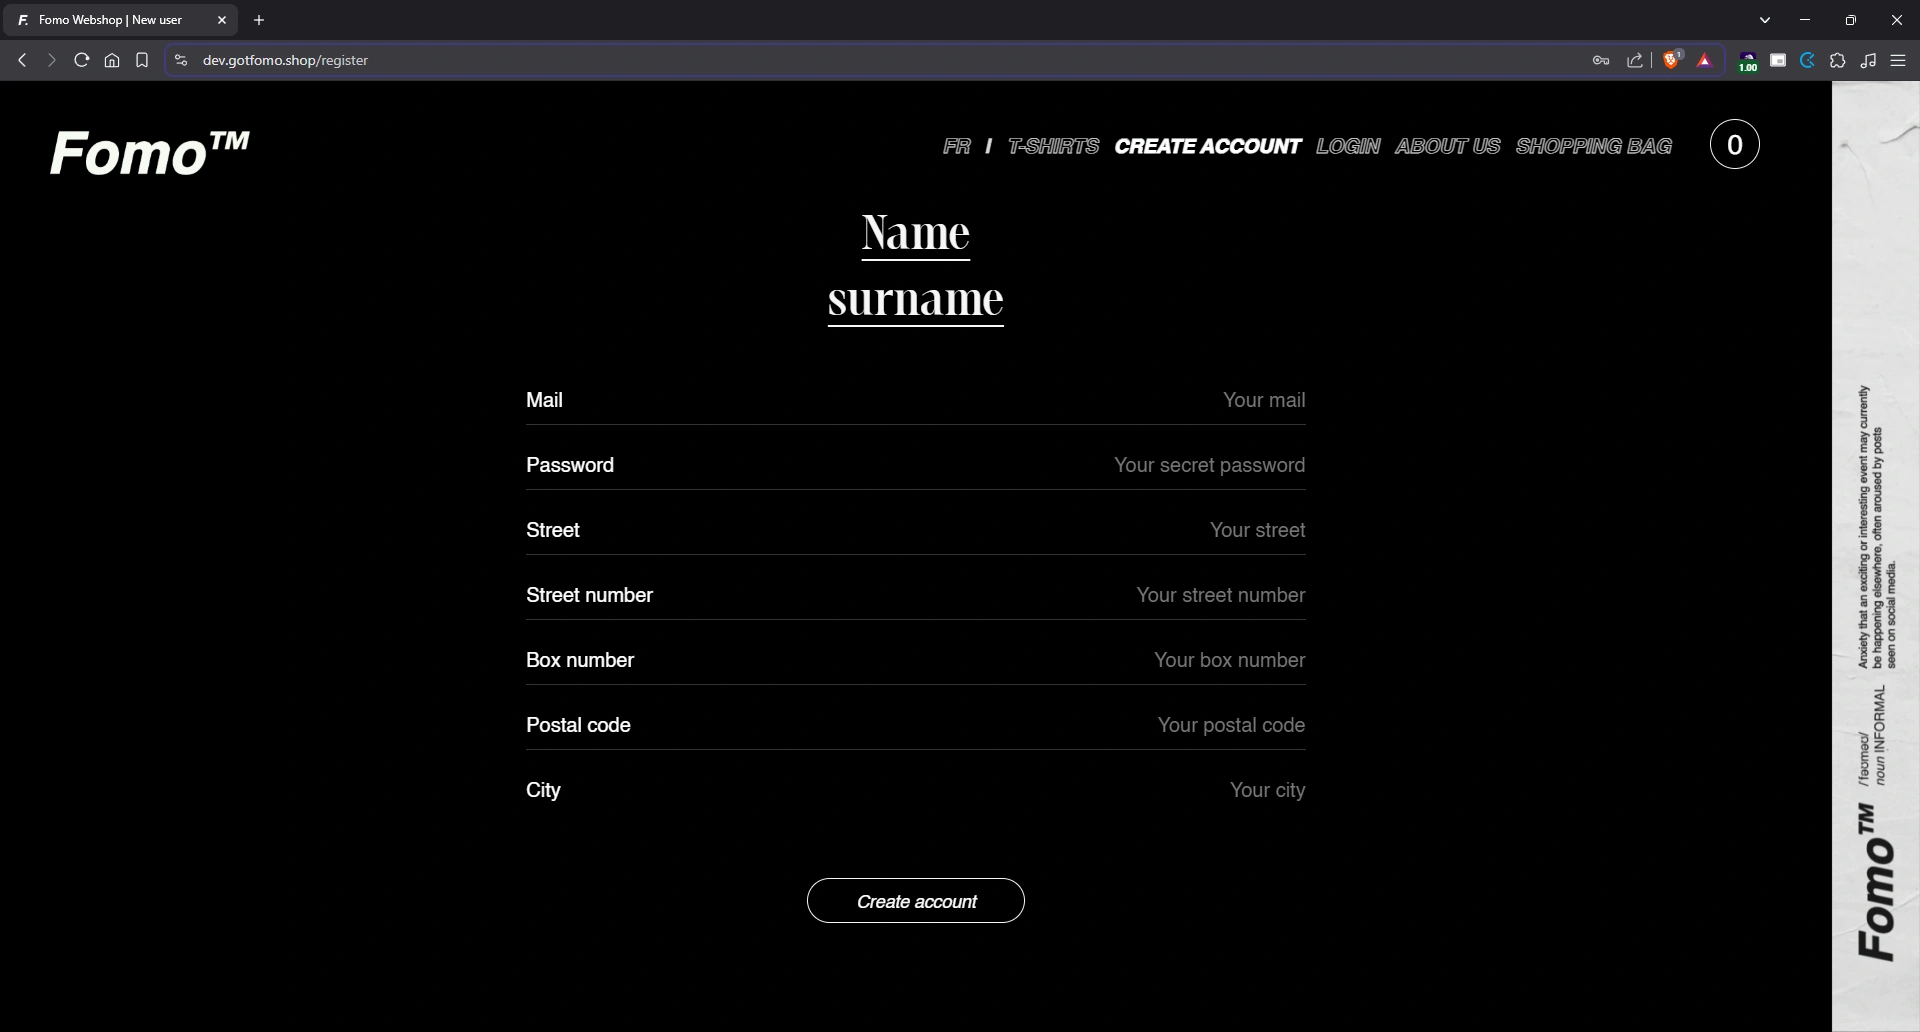Click the Password label

click(x=570, y=465)
